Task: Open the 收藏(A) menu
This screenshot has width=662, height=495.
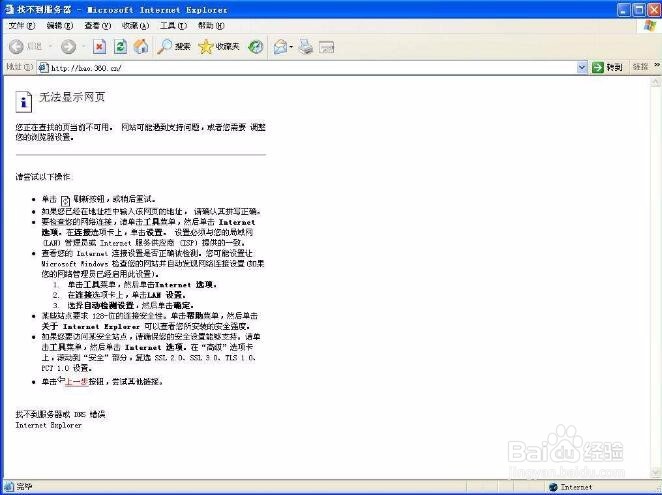Action: pos(136,26)
